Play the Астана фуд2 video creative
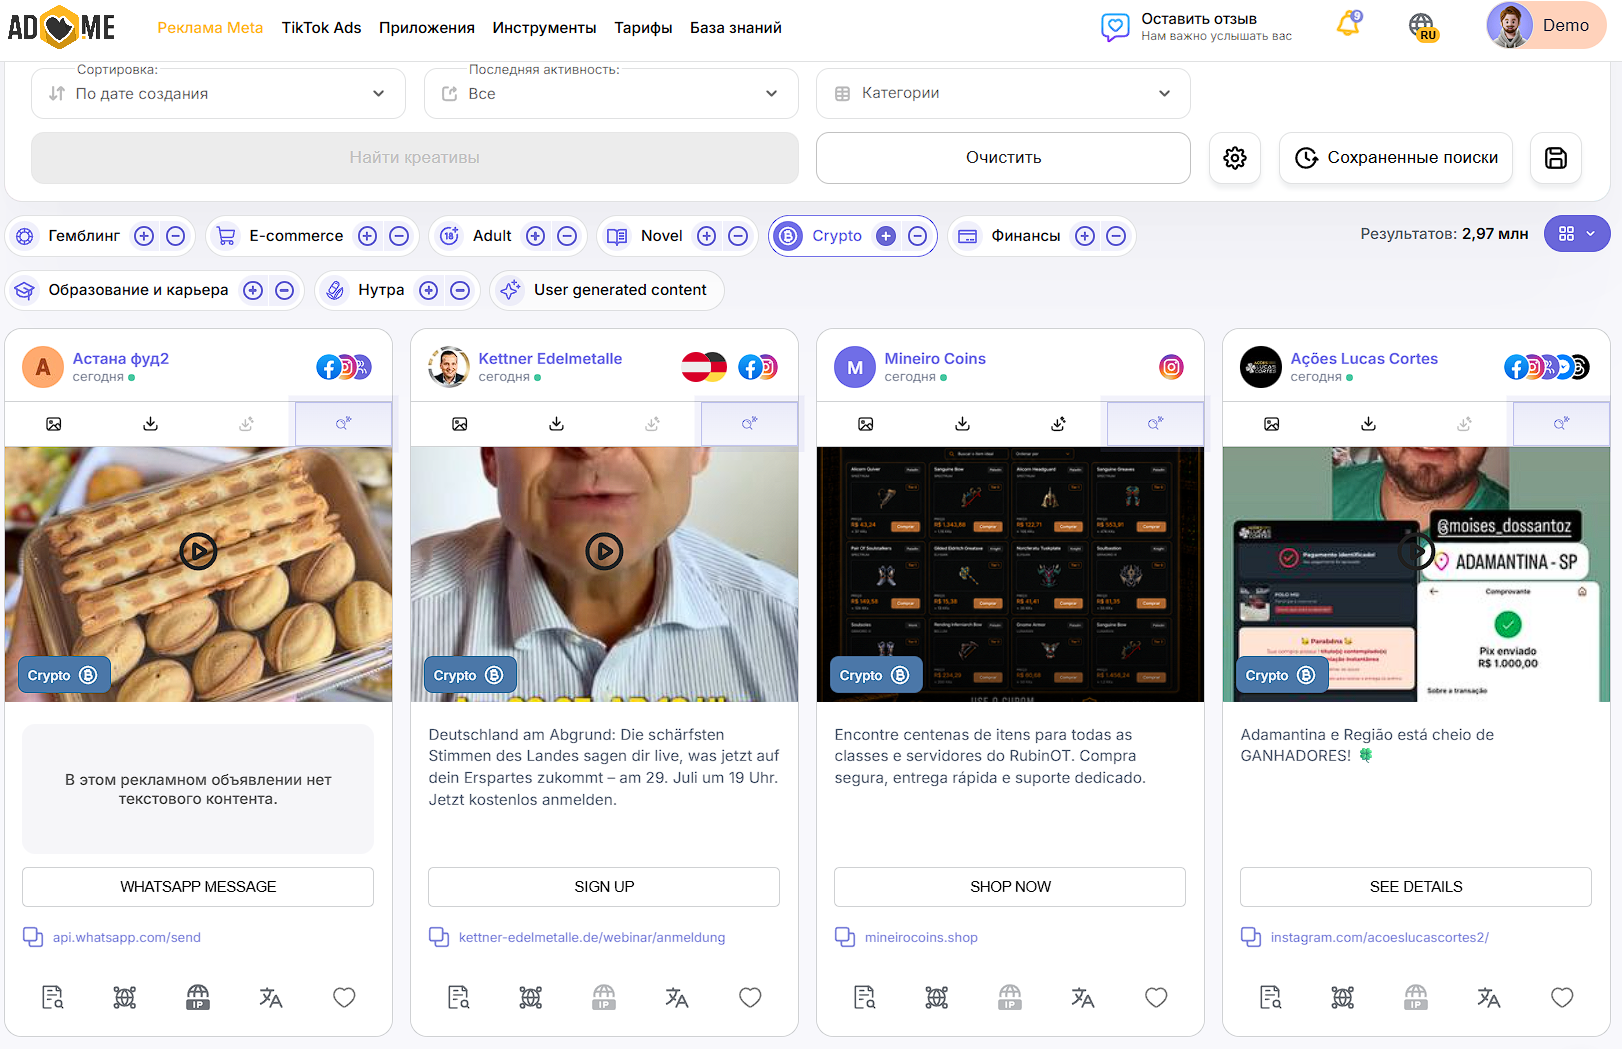1622x1049 pixels. 198,551
